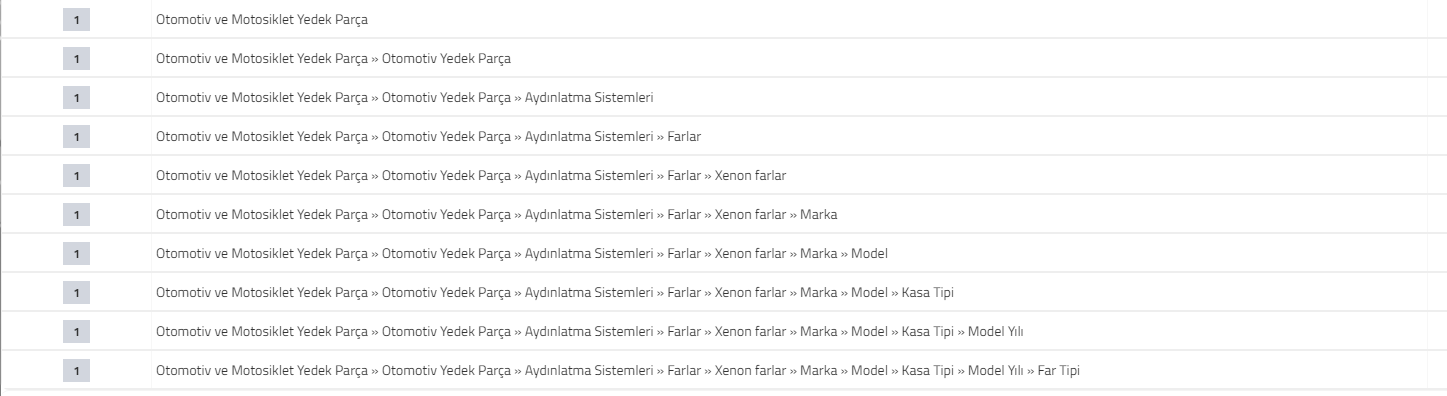Click the badge for the row ending Kasa Tipi
The image size is (1447, 396).
[76, 292]
